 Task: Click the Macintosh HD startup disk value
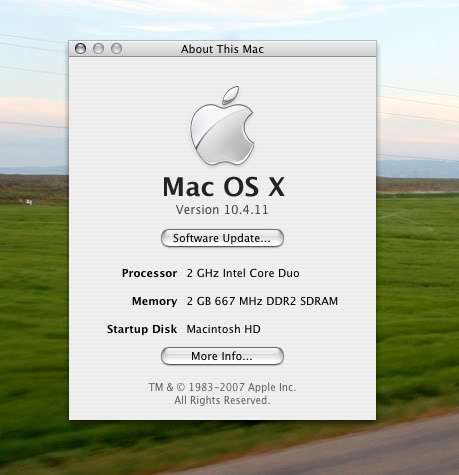click(x=223, y=329)
